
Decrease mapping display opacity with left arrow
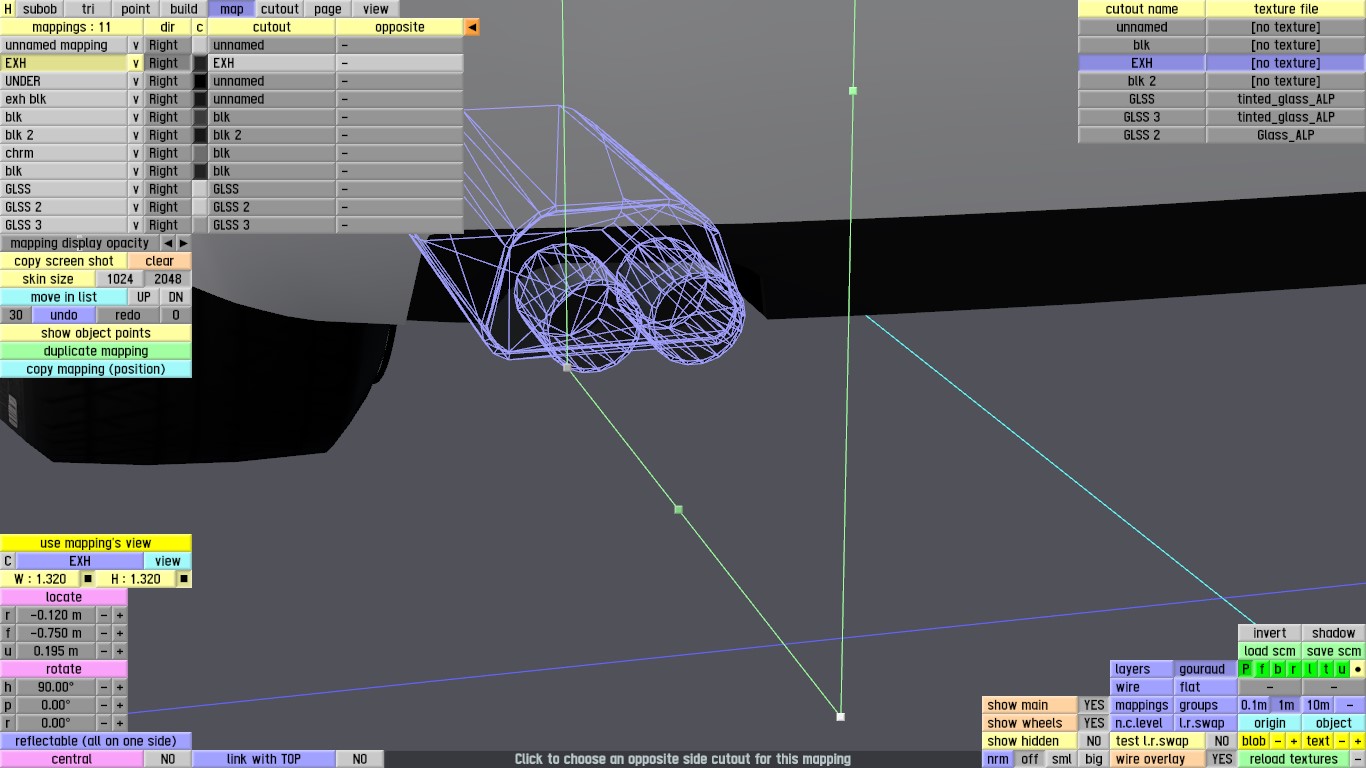pyautogui.click(x=168, y=243)
